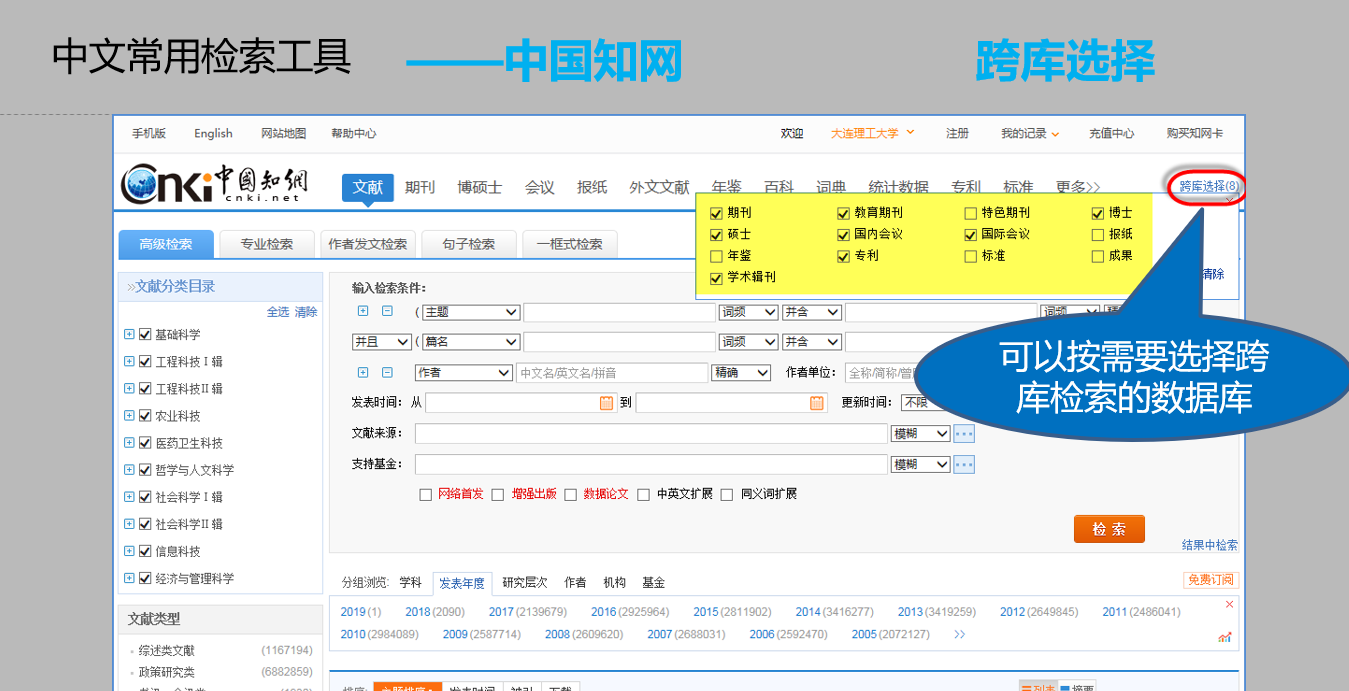This screenshot has height=691, width=1349.
Task: Toggle 博士 database checkbox
Action: 1099,213
